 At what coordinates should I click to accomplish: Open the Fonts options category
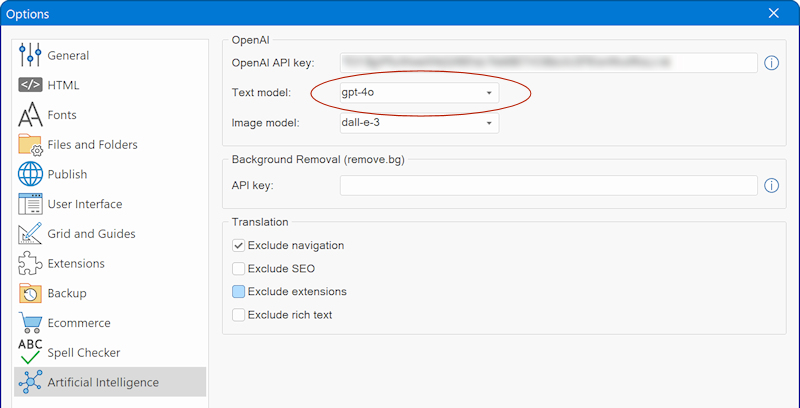click(x=110, y=115)
